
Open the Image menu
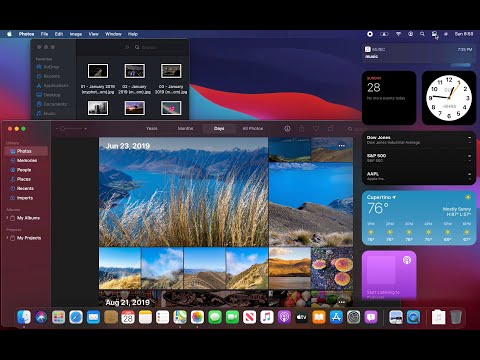pos(76,34)
